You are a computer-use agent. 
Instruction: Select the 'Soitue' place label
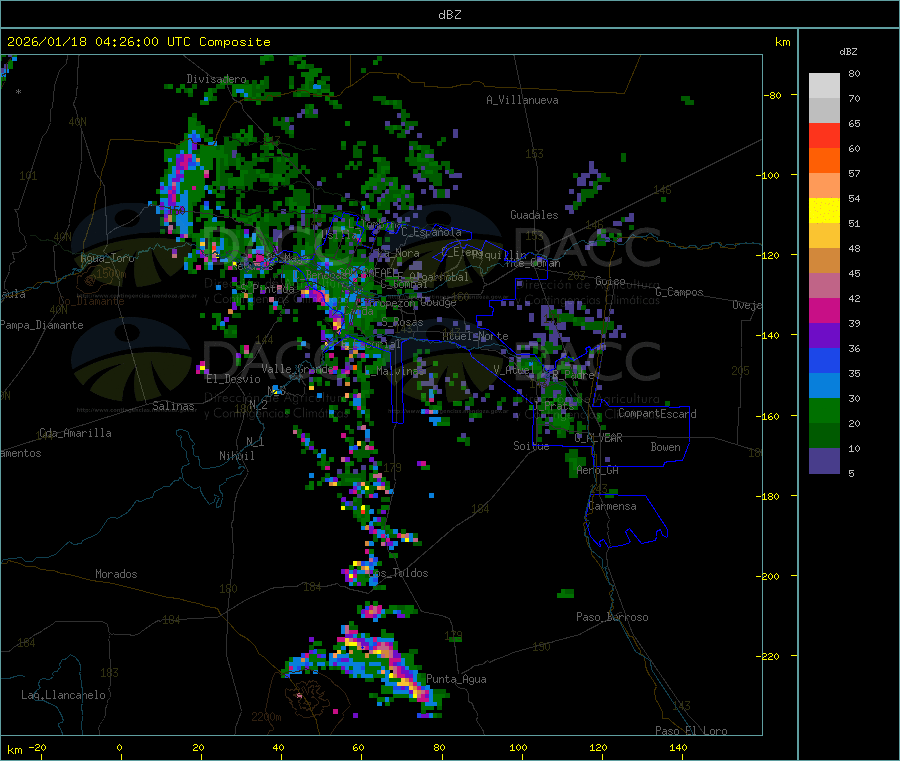tap(532, 446)
